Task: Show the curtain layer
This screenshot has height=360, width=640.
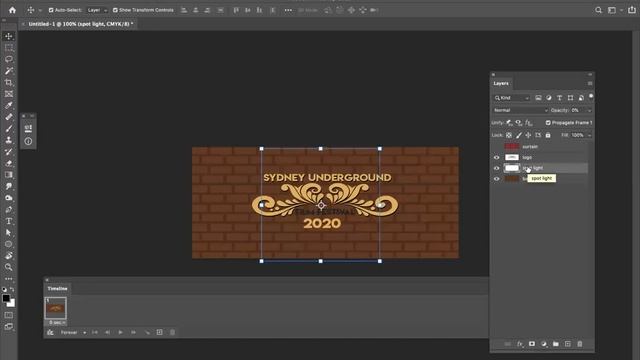Action: (496, 147)
